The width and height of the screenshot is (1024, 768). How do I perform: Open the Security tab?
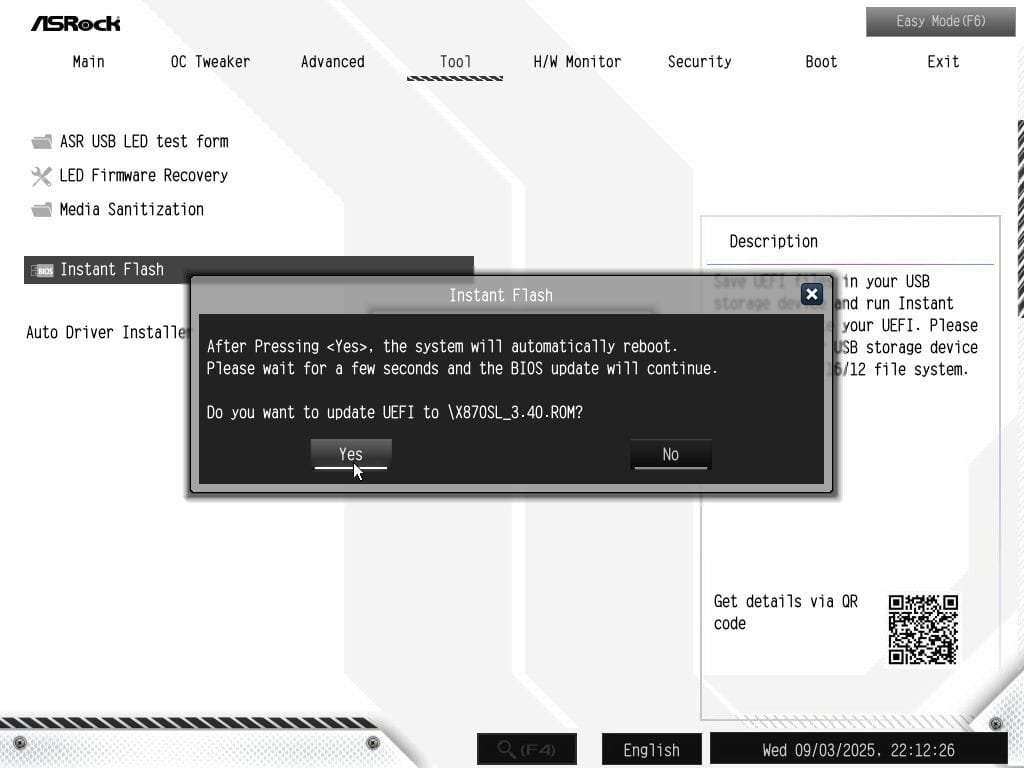[699, 62]
